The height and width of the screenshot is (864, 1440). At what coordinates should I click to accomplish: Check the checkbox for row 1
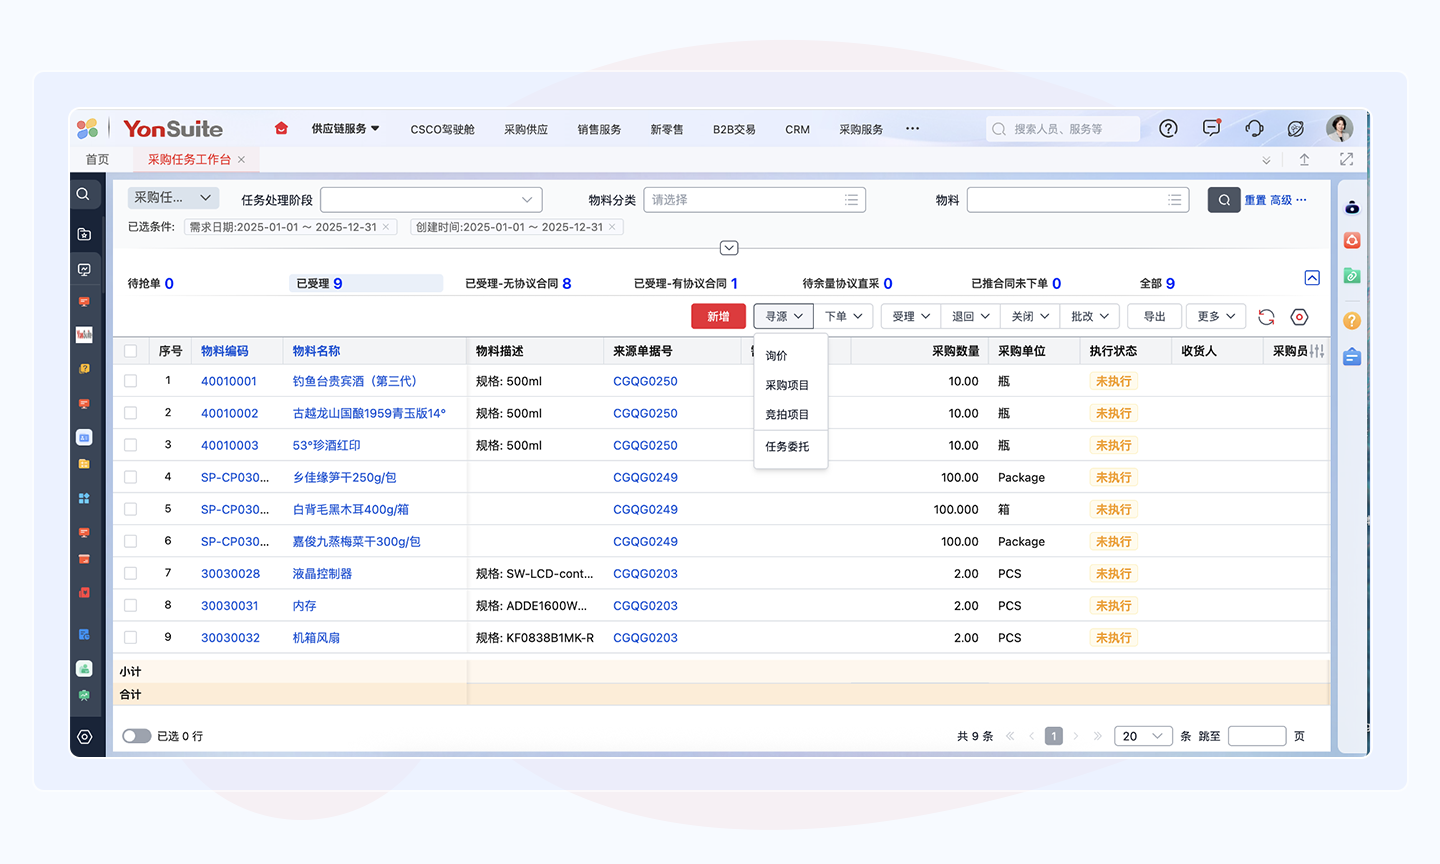point(131,381)
